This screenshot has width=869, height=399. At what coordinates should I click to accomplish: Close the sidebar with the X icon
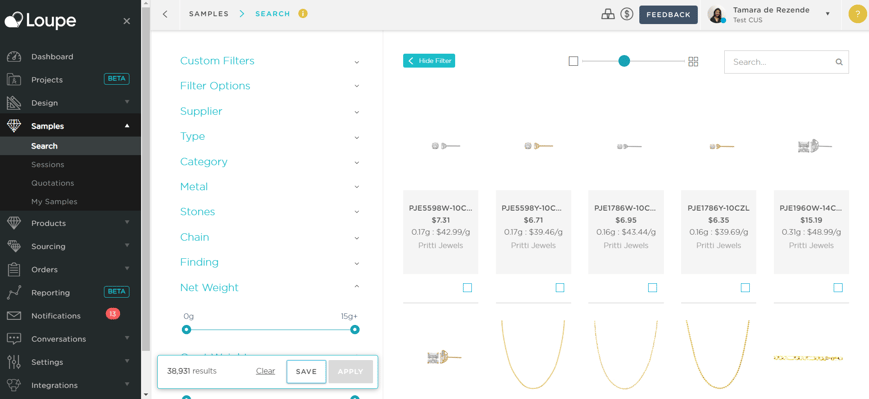(x=126, y=21)
